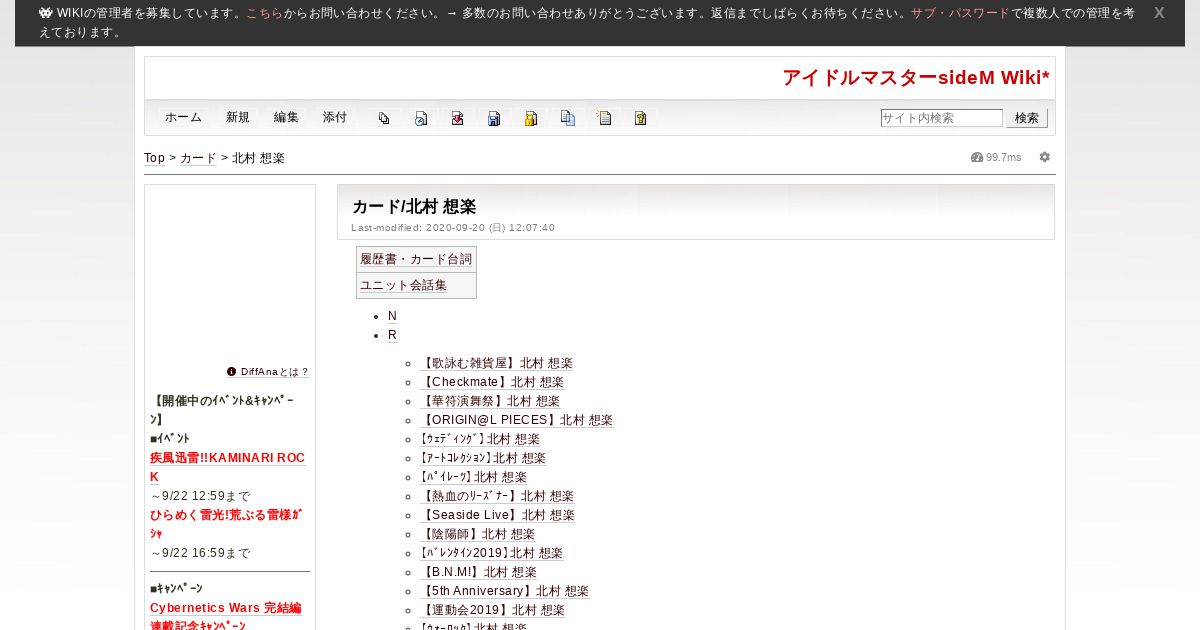Screen dimensions: 1200x630
Task: Click the overlapping-pages copy icon in toolbar
Action: (x=384, y=118)
